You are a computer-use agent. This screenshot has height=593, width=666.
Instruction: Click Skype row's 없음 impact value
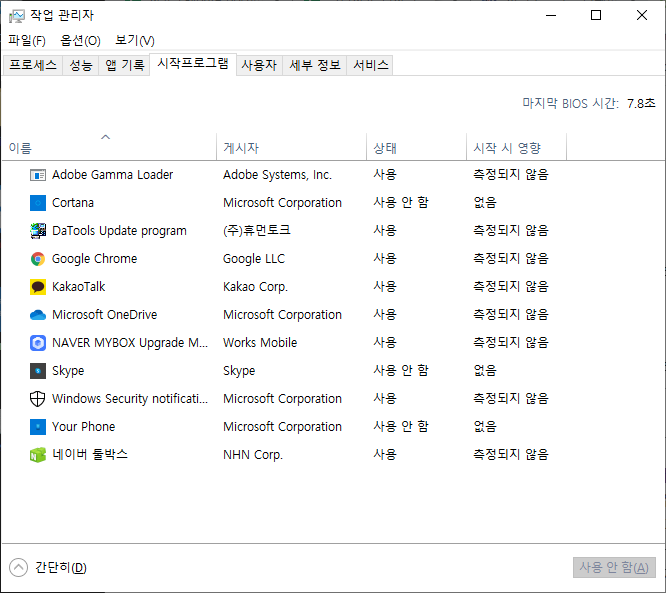(x=485, y=371)
